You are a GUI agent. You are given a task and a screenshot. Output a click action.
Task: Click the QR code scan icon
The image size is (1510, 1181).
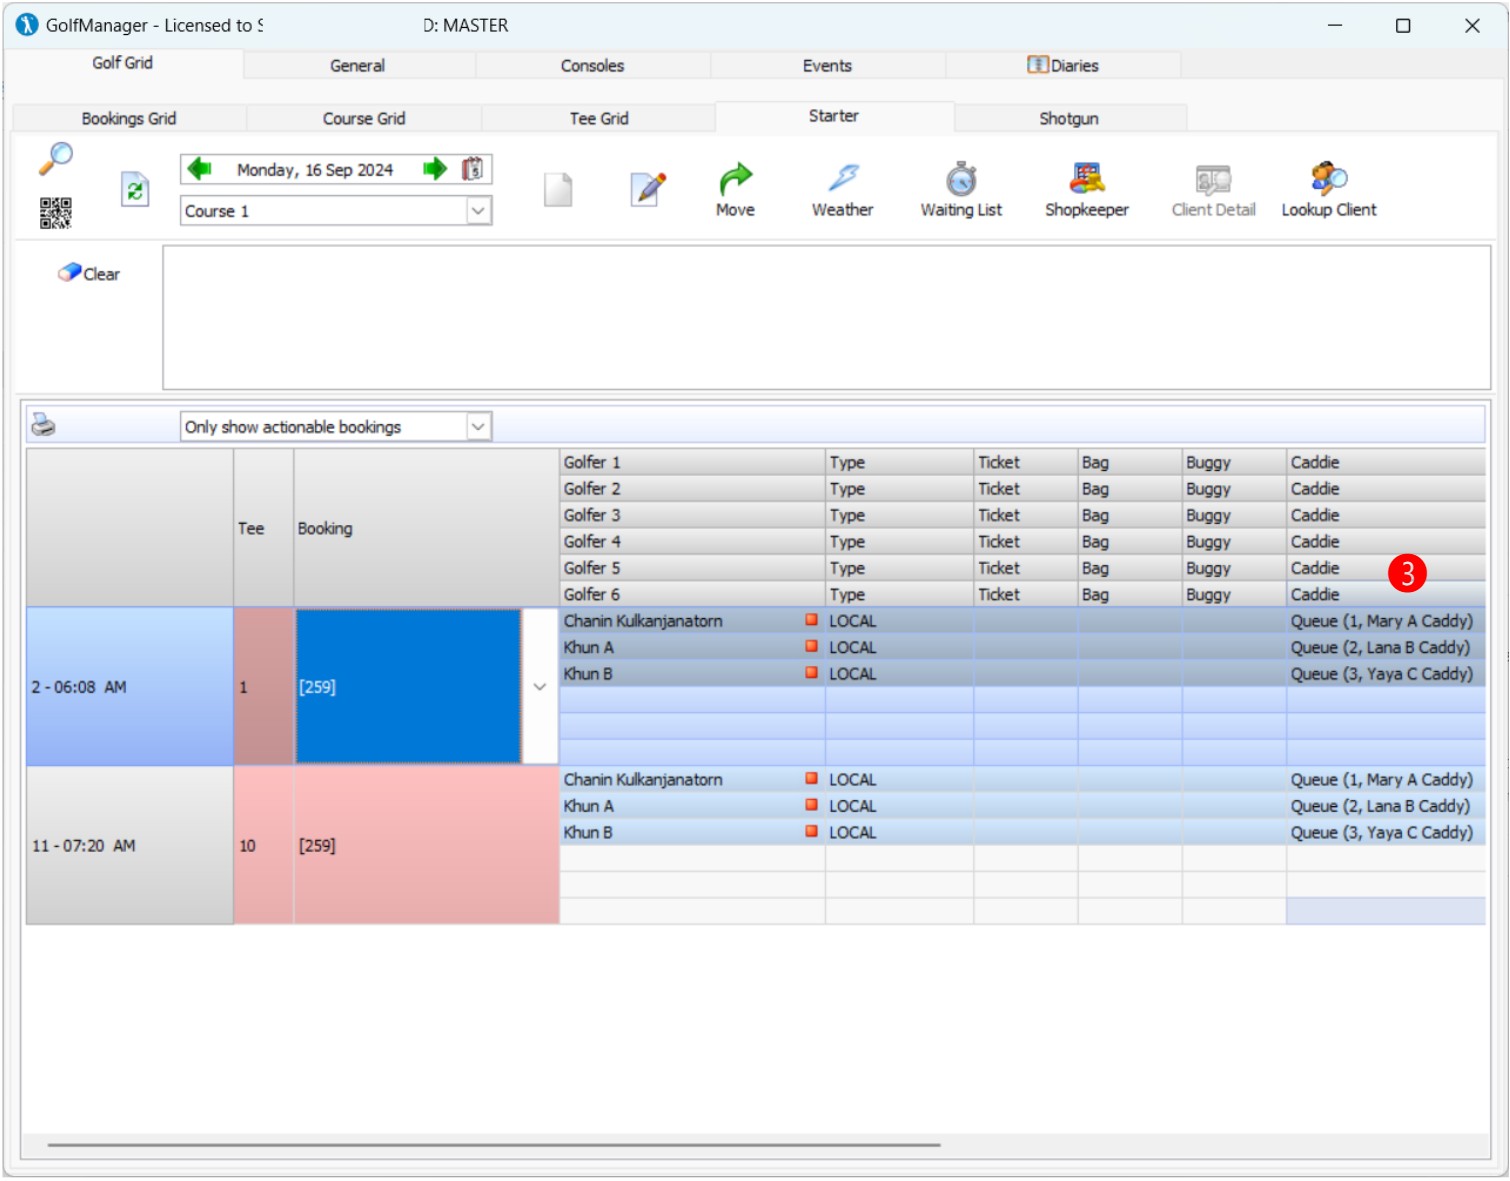pyautogui.click(x=56, y=213)
